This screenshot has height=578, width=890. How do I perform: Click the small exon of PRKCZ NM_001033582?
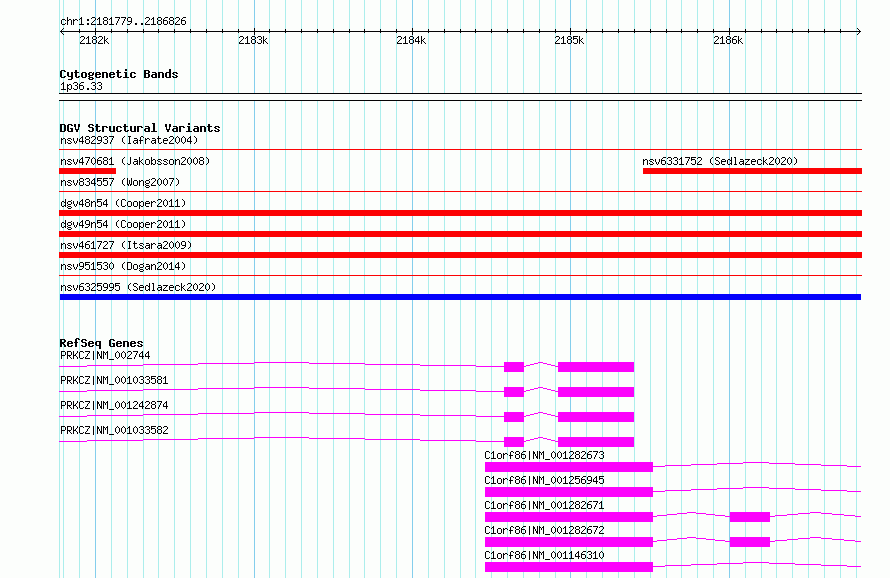[x=514, y=442]
